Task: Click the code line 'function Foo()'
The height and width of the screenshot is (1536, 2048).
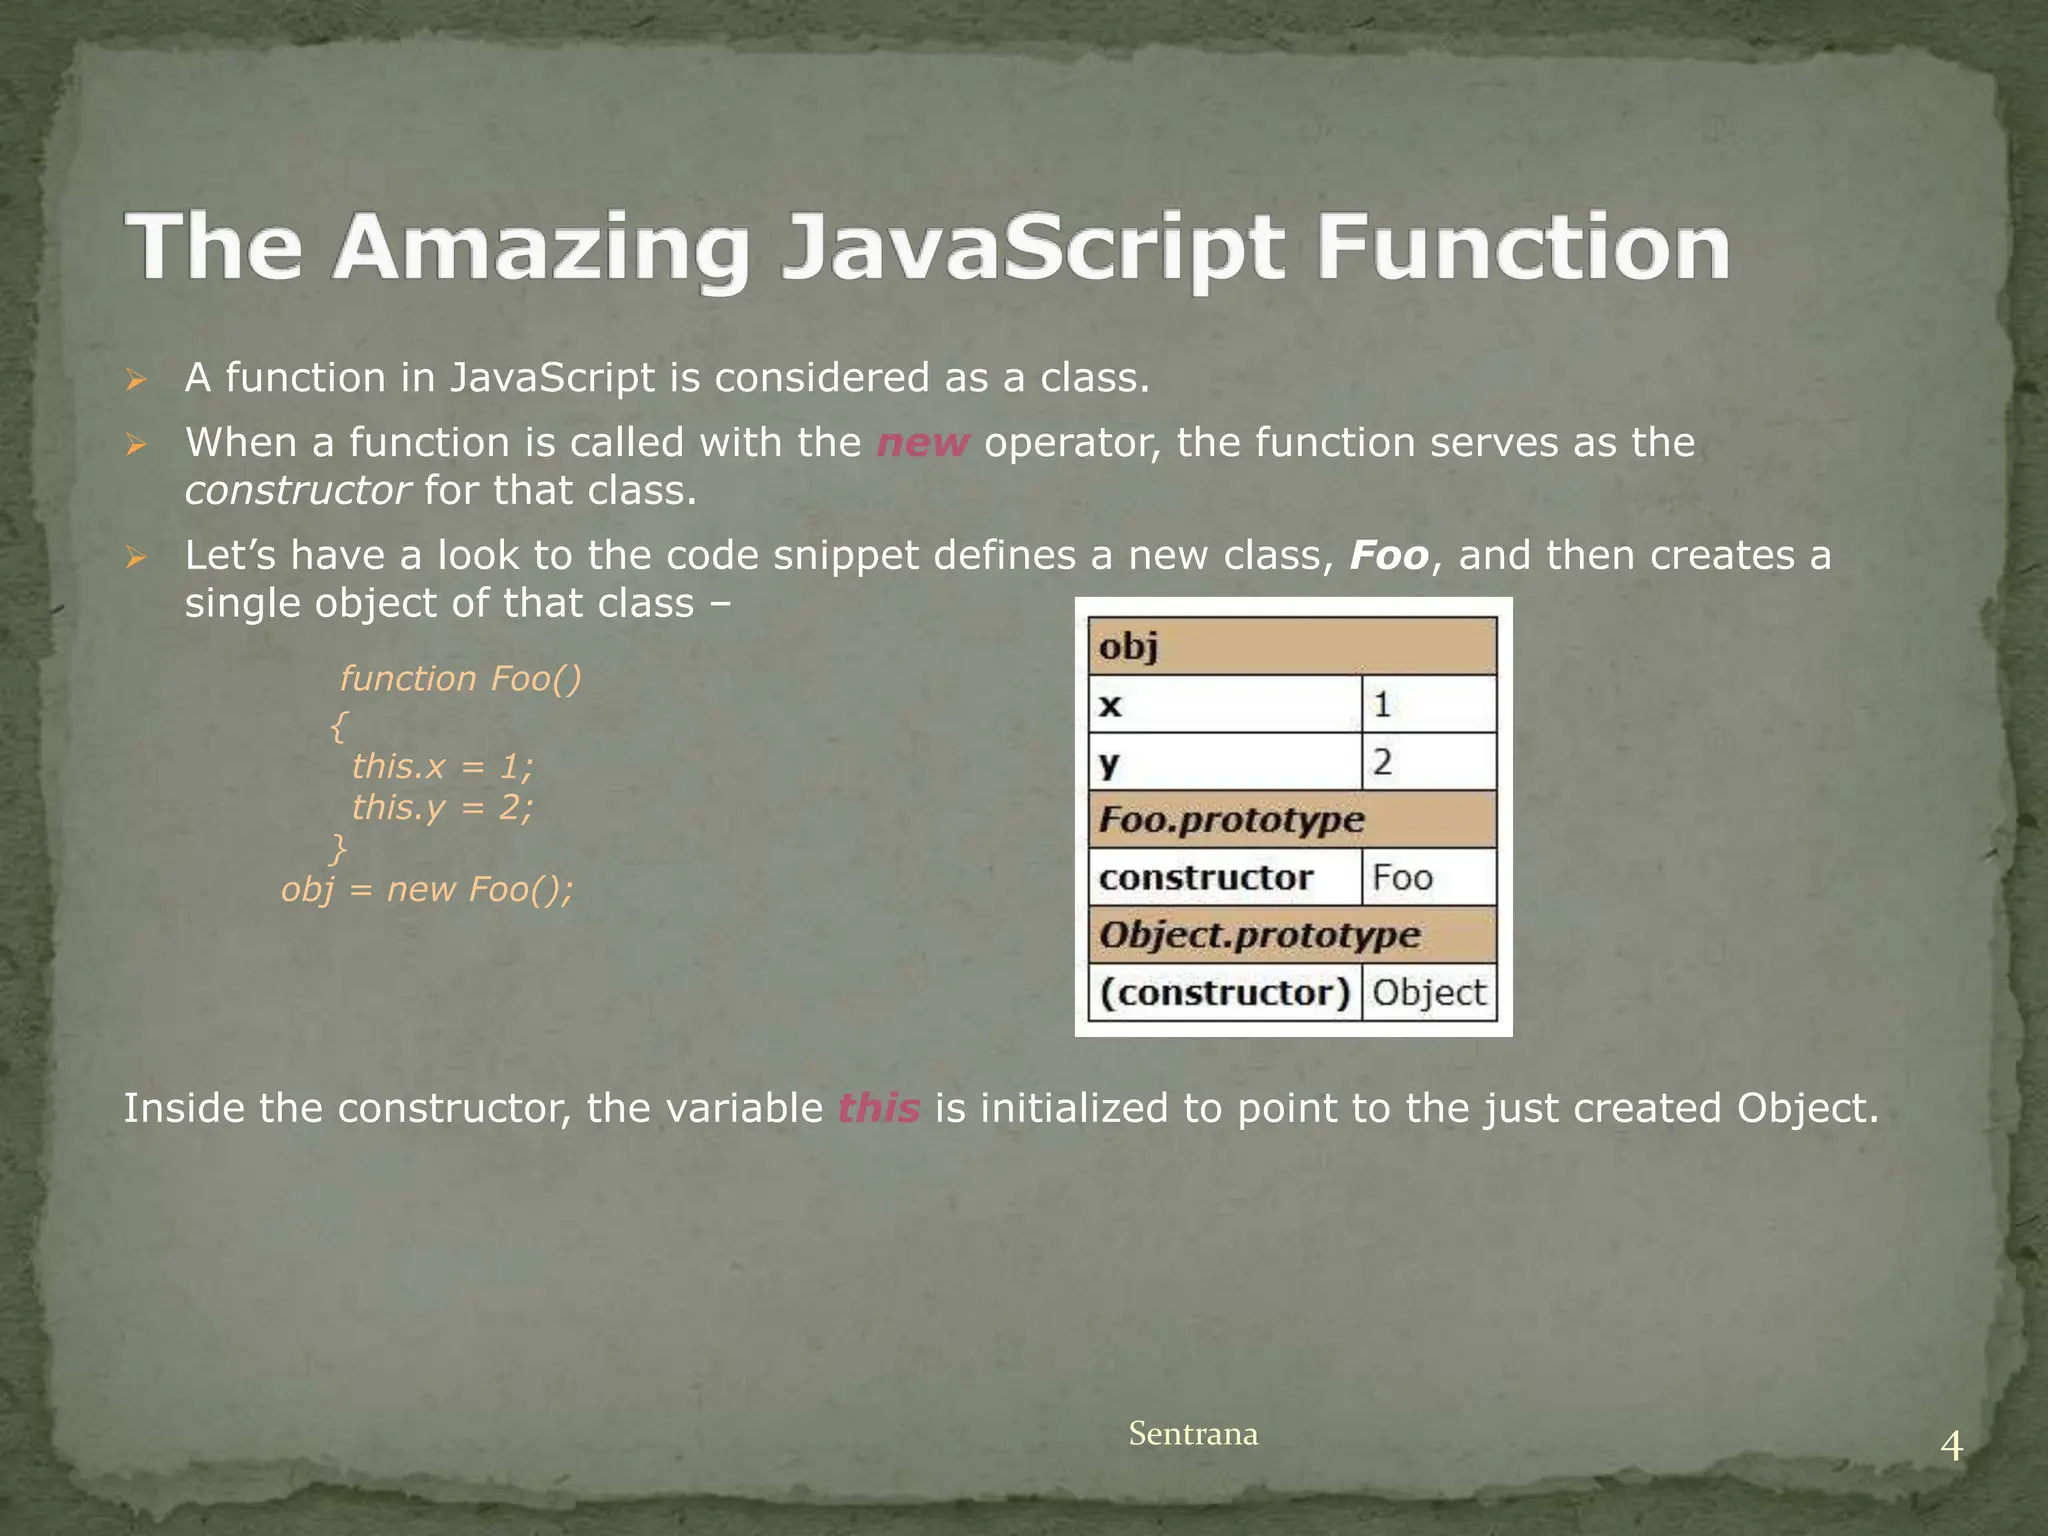Action: (460, 679)
